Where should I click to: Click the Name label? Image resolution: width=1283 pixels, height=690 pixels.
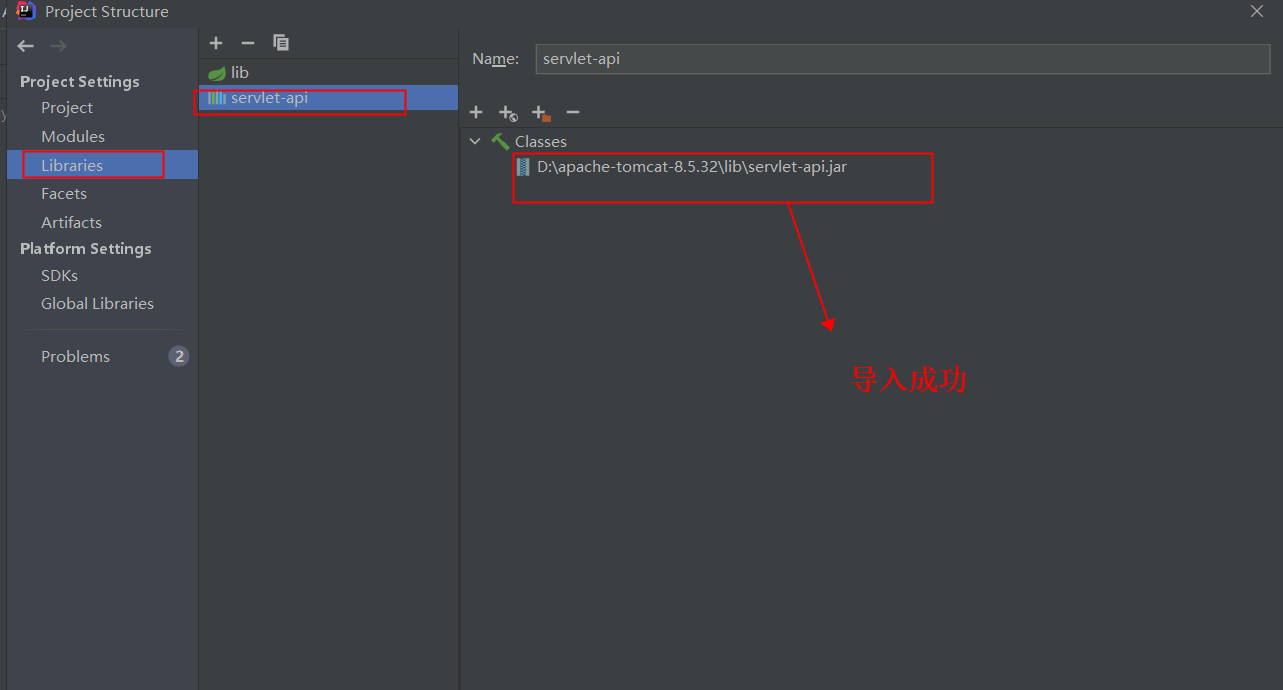495,59
